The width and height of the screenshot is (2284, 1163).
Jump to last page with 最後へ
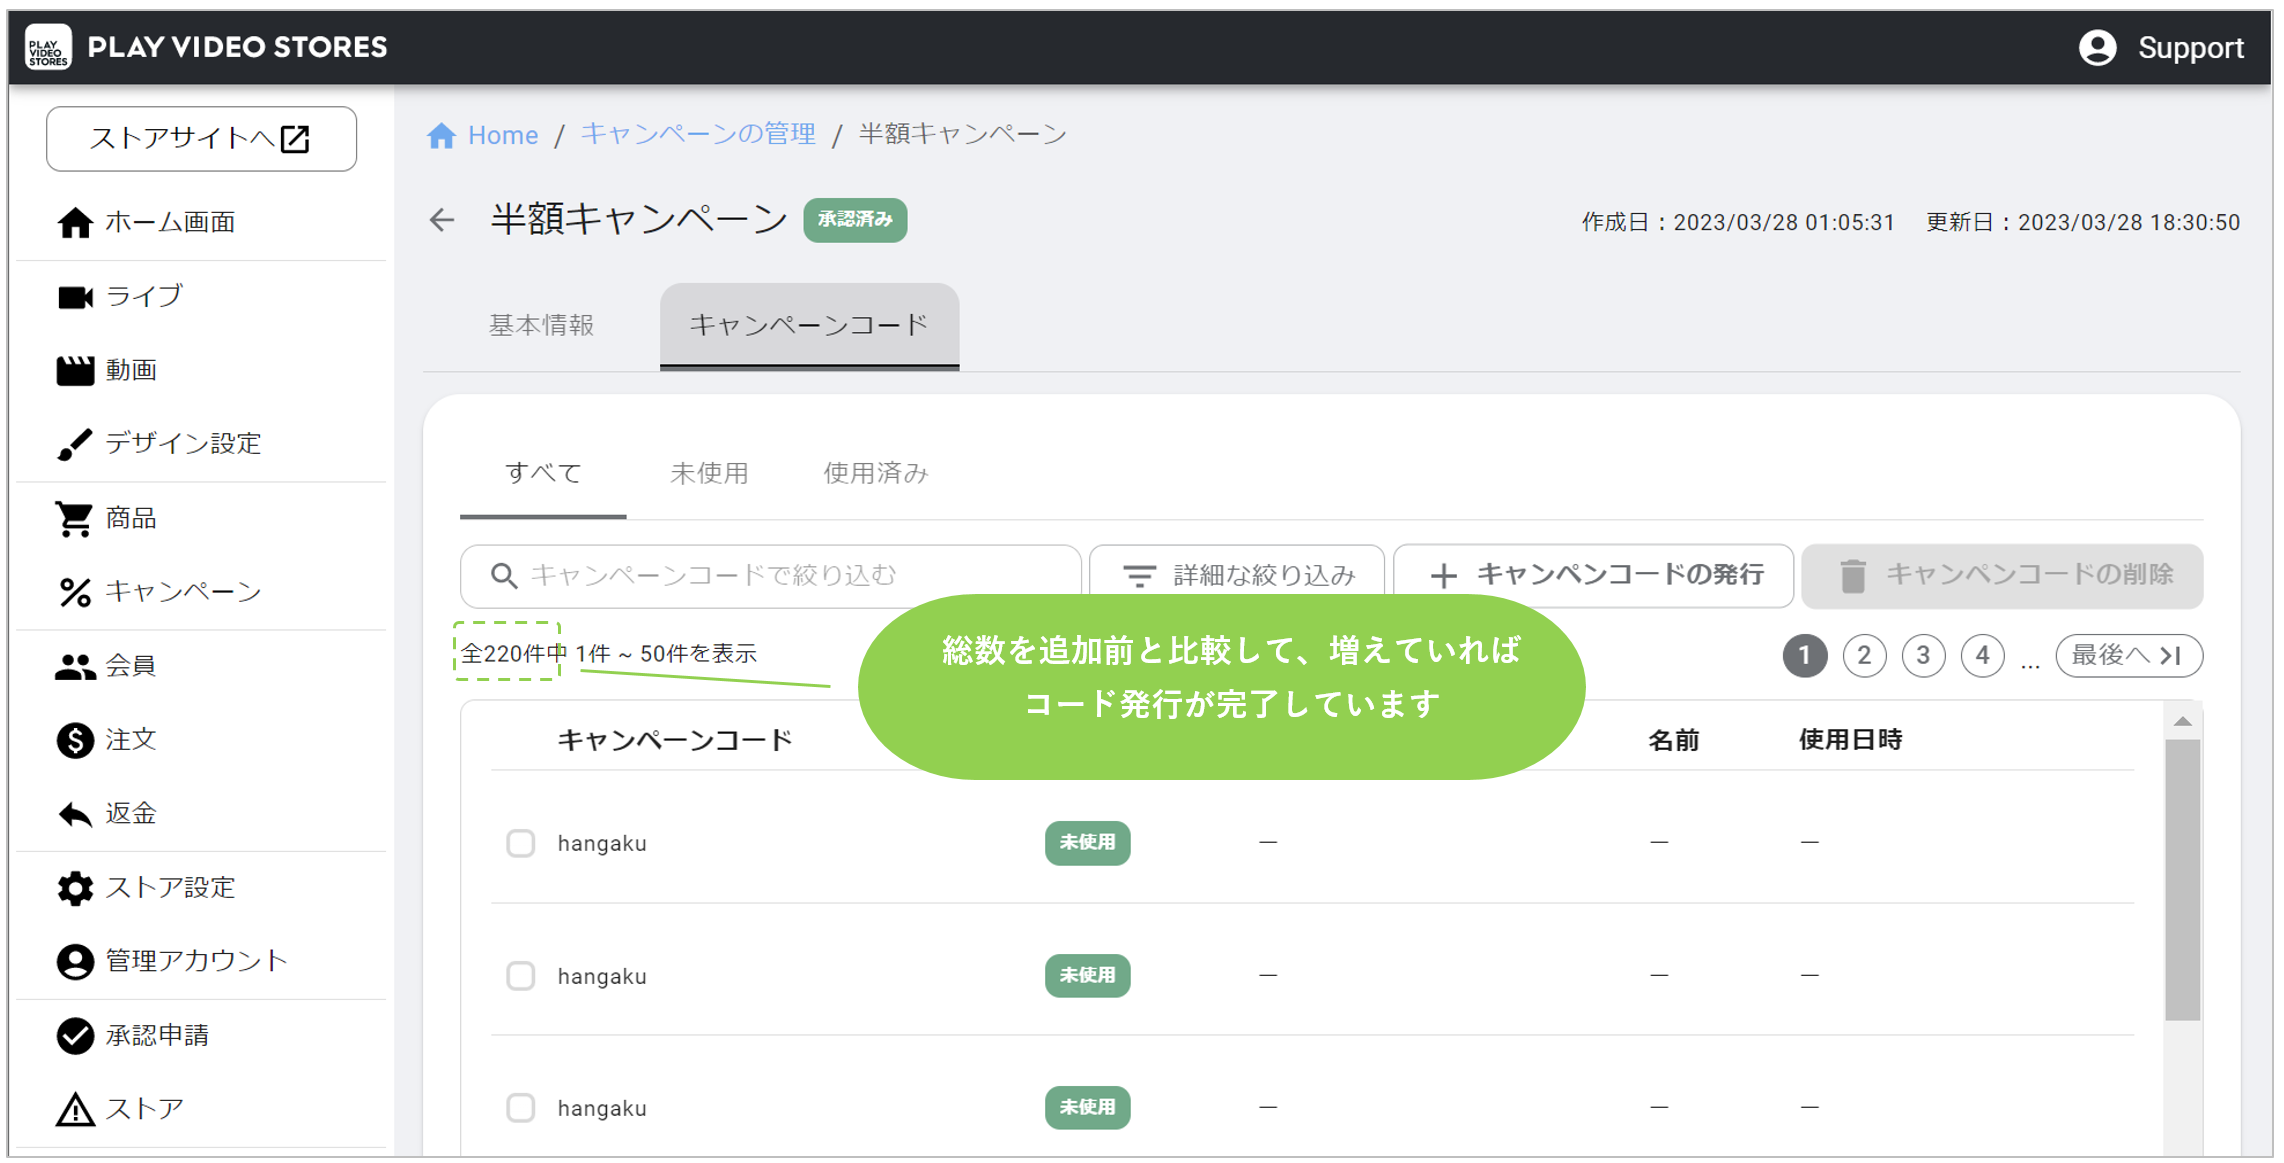(x=2129, y=655)
